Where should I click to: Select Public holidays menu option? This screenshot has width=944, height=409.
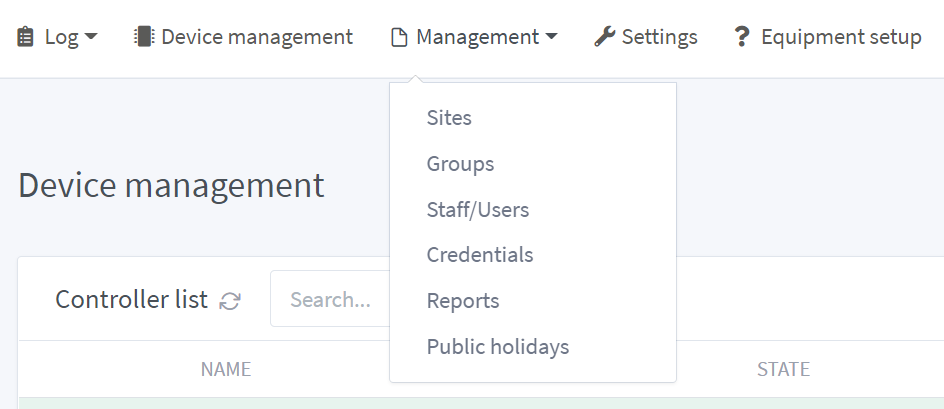point(497,347)
